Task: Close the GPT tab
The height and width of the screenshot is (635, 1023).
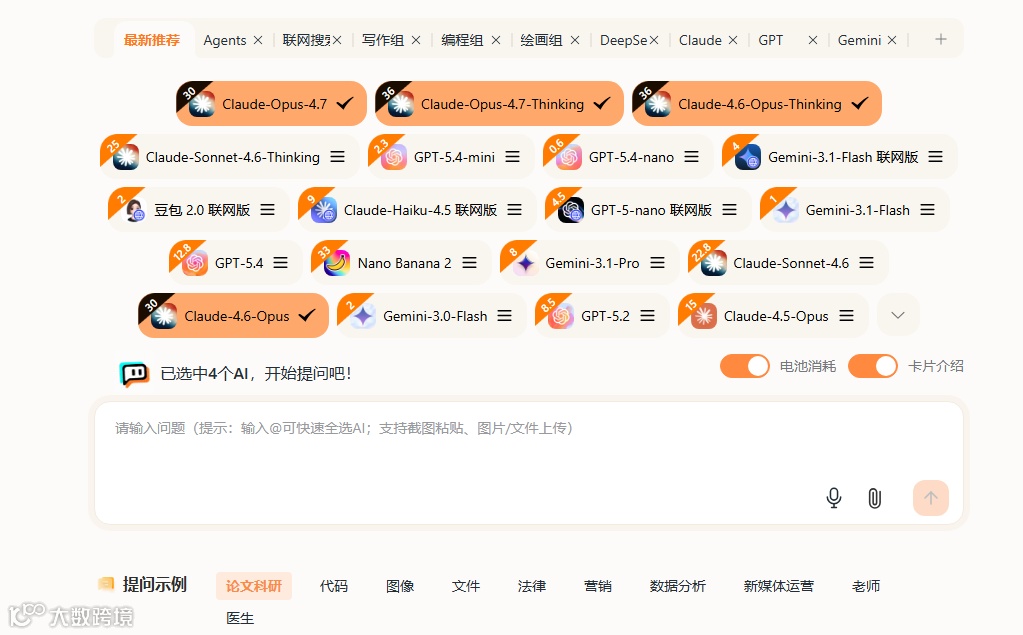Action: coord(813,40)
